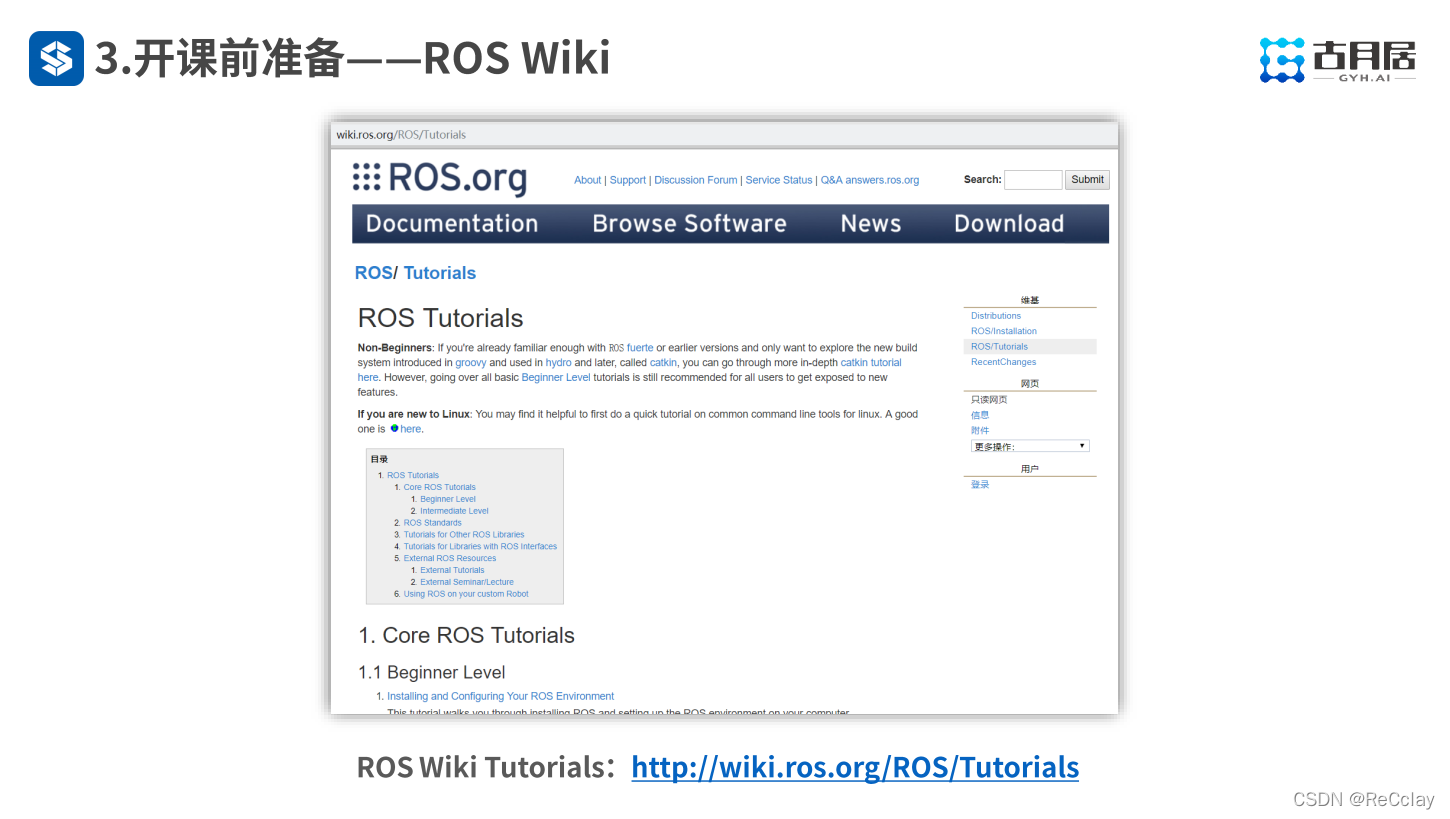Viewport: 1450px width, 819px height.
Task: Open the Discussion Forum link
Action: point(696,180)
